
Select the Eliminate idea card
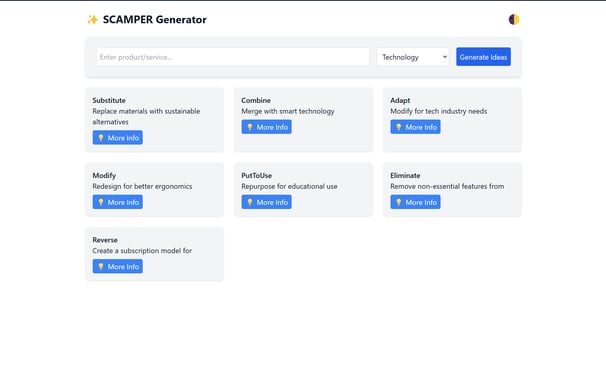(452, 190)
